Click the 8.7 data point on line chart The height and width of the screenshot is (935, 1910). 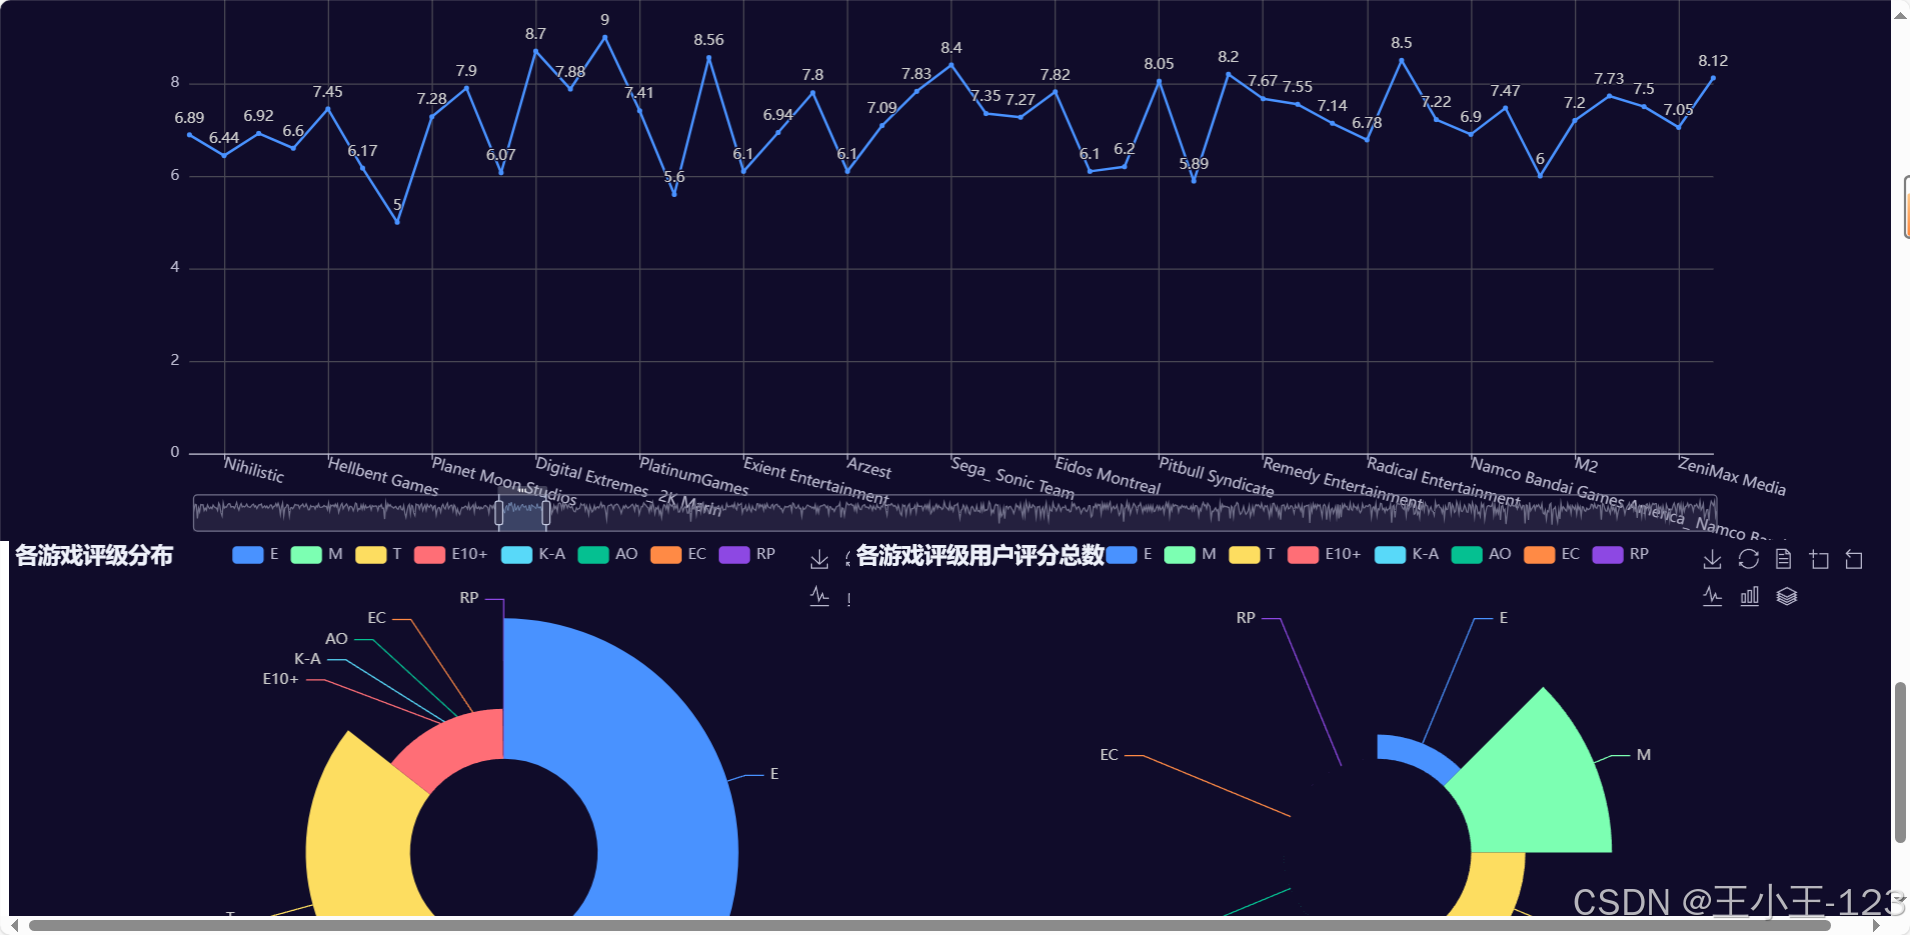pos(536,51)
